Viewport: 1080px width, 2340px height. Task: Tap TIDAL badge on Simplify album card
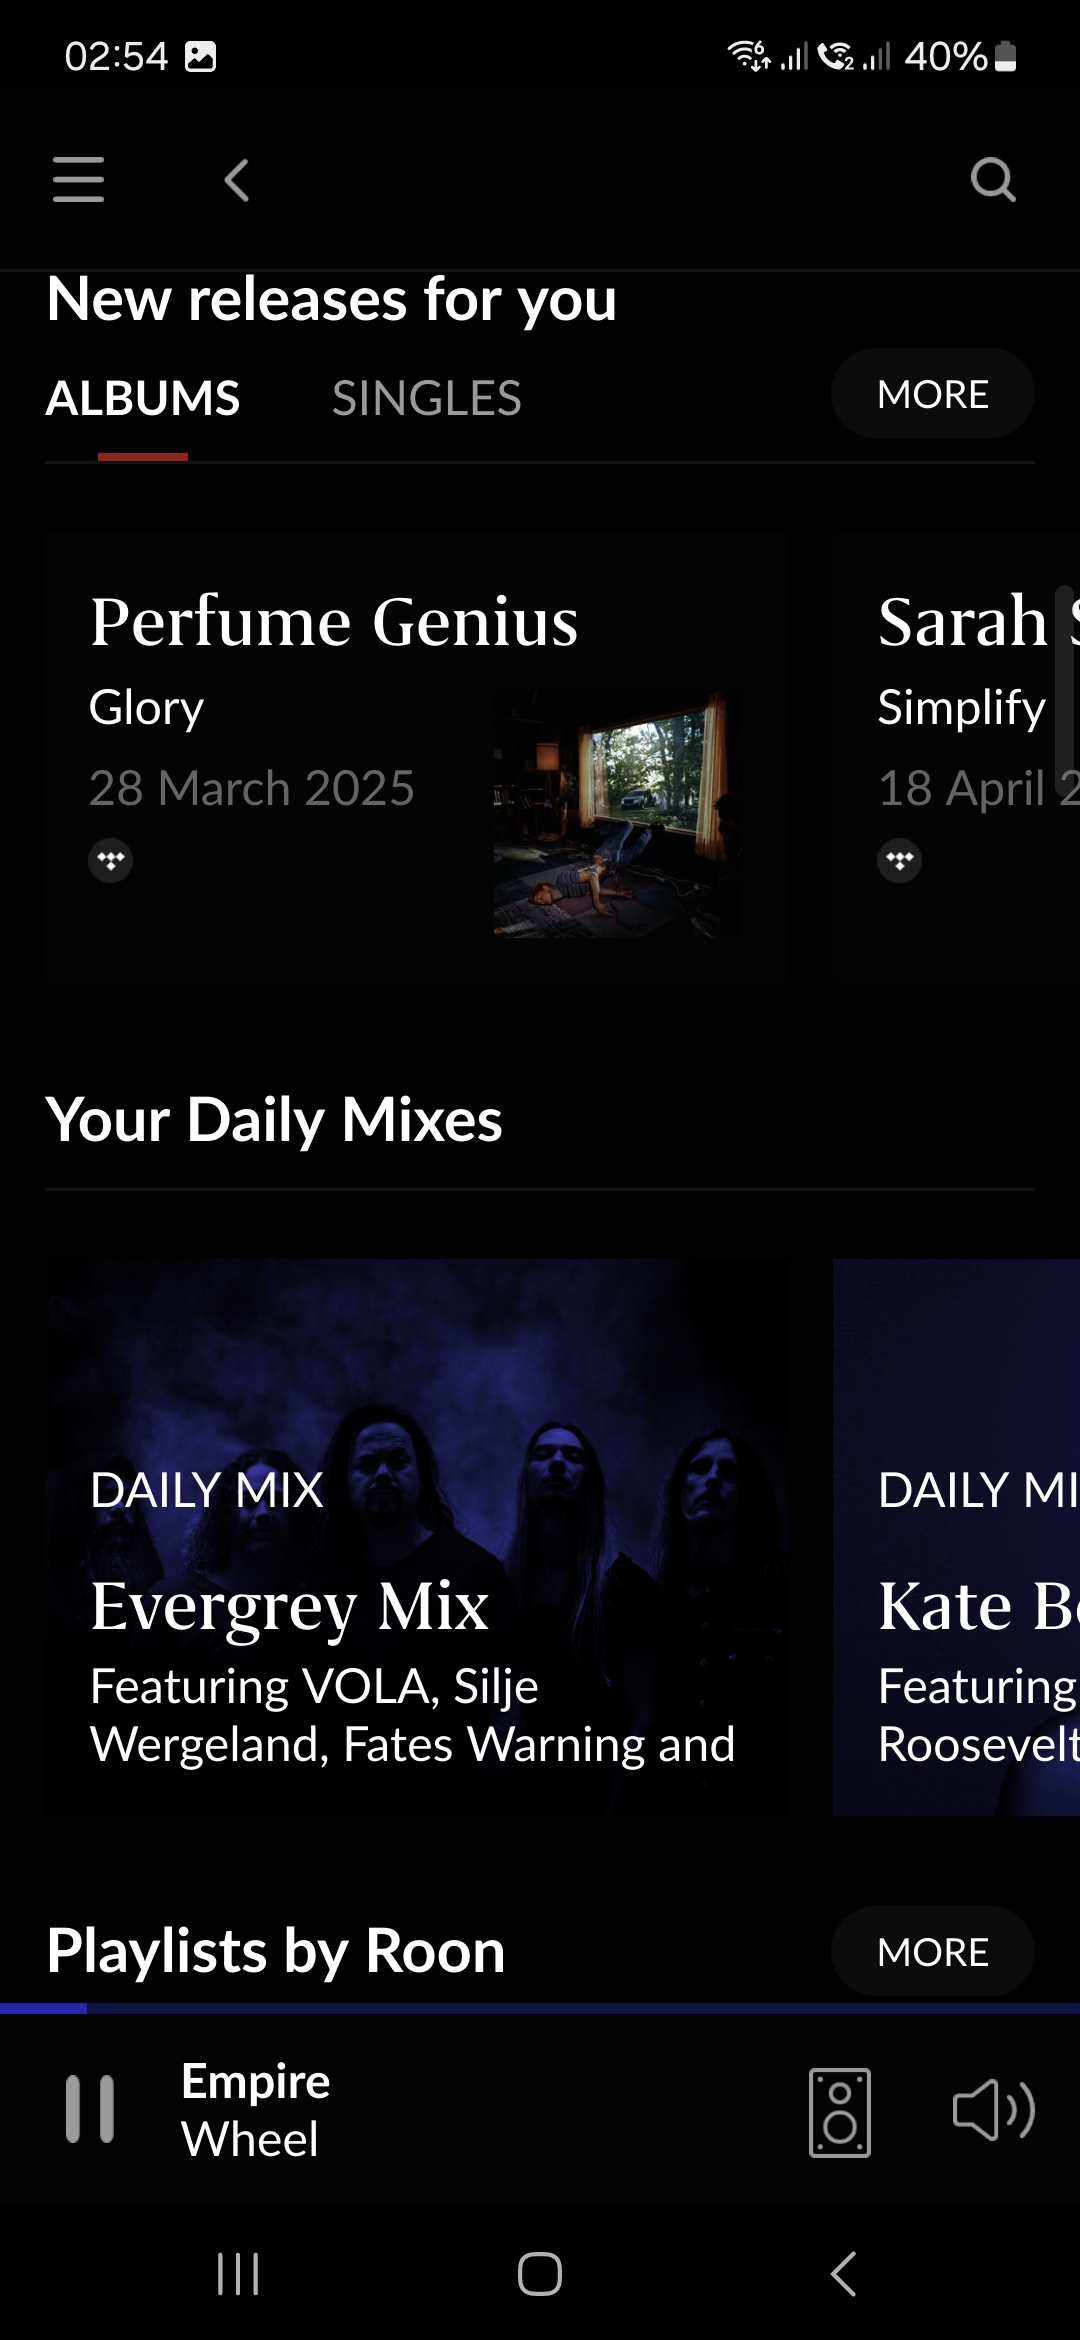point(900,860)
